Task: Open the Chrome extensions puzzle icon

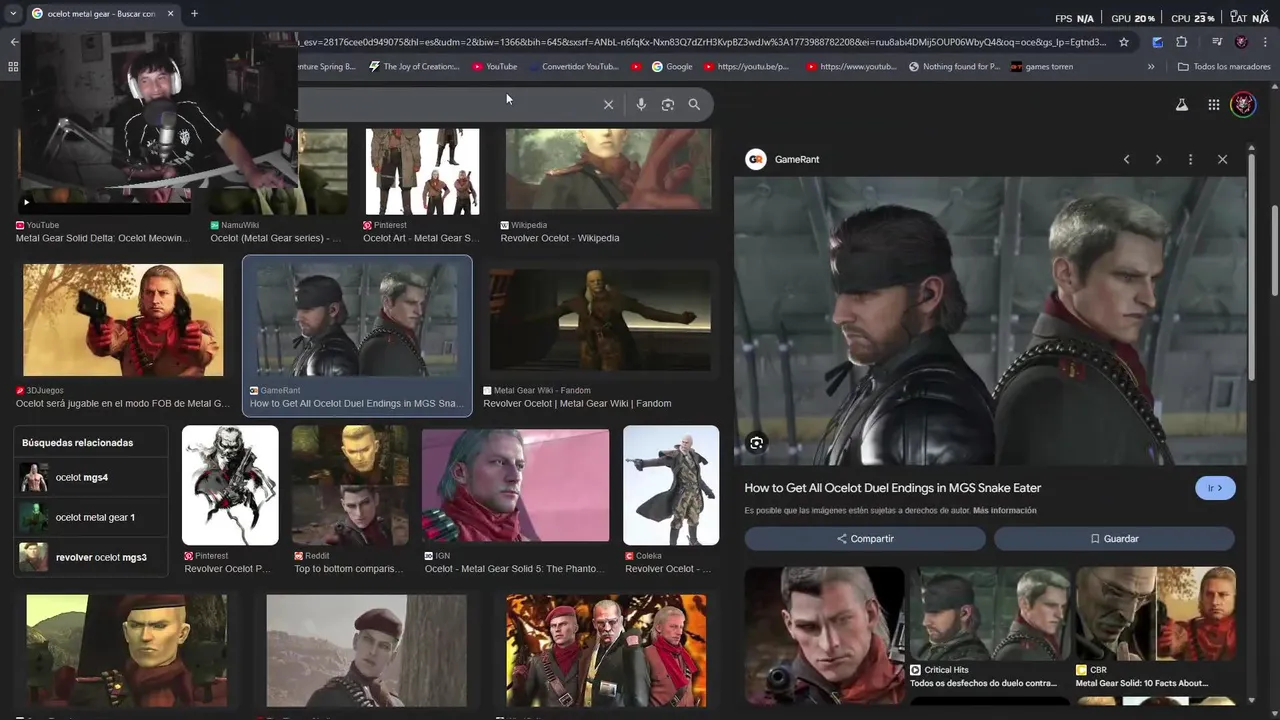Action: pos(1181,42)
